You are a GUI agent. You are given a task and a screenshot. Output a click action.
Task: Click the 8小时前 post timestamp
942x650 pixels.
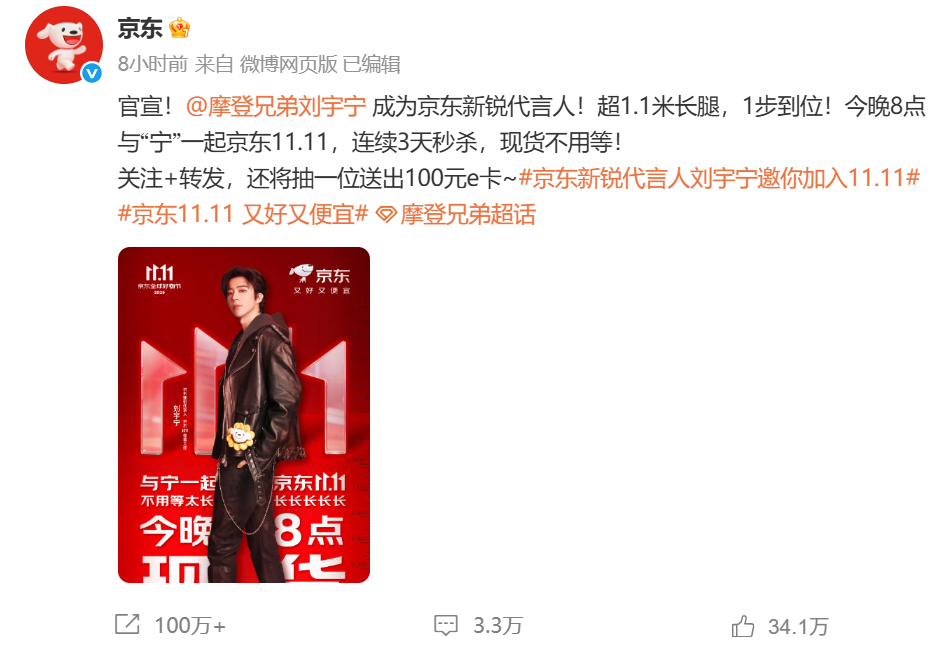click(153, 64)
